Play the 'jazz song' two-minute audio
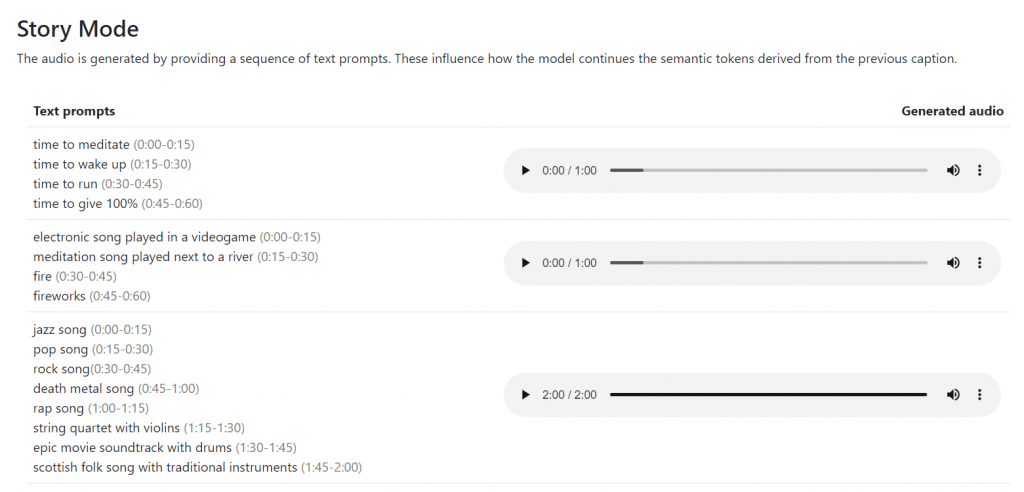 [525, 395]
